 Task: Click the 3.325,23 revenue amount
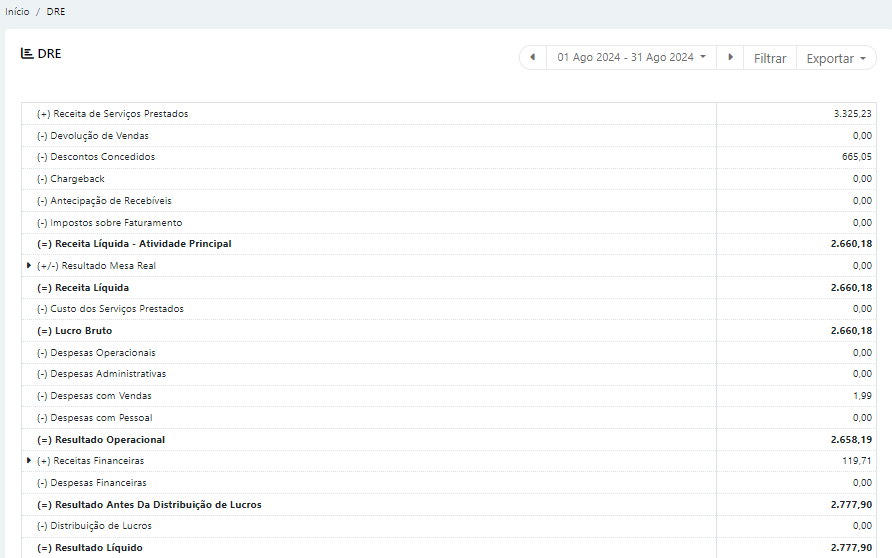pos(852,114)
